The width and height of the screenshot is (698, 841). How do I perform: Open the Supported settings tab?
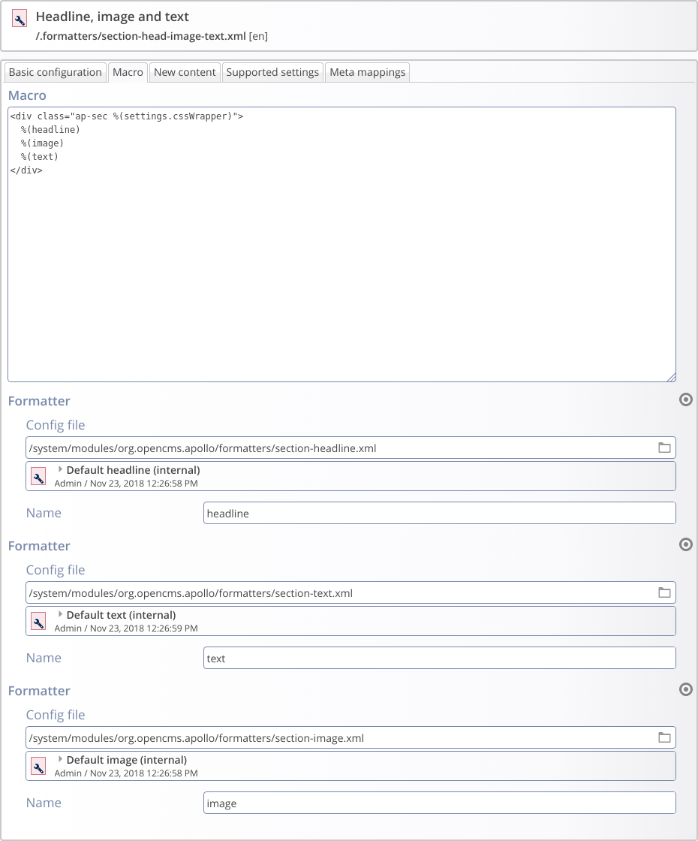click(x=272, y=72)
